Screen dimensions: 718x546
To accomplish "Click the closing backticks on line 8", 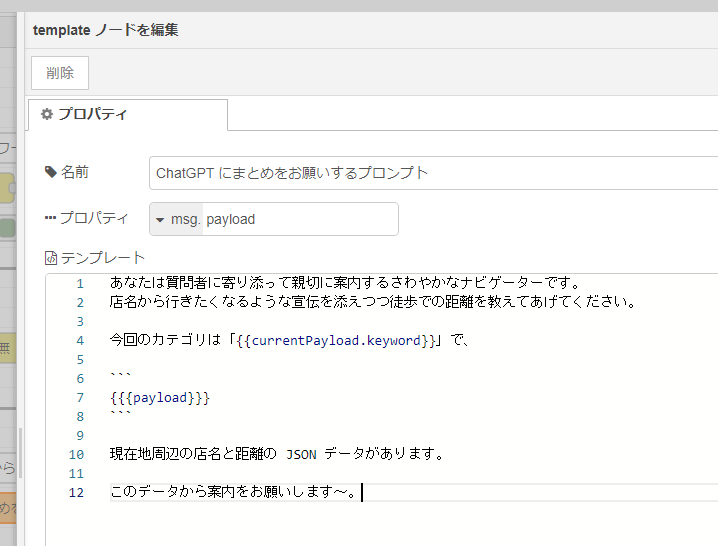I will (x=120, y=416).
